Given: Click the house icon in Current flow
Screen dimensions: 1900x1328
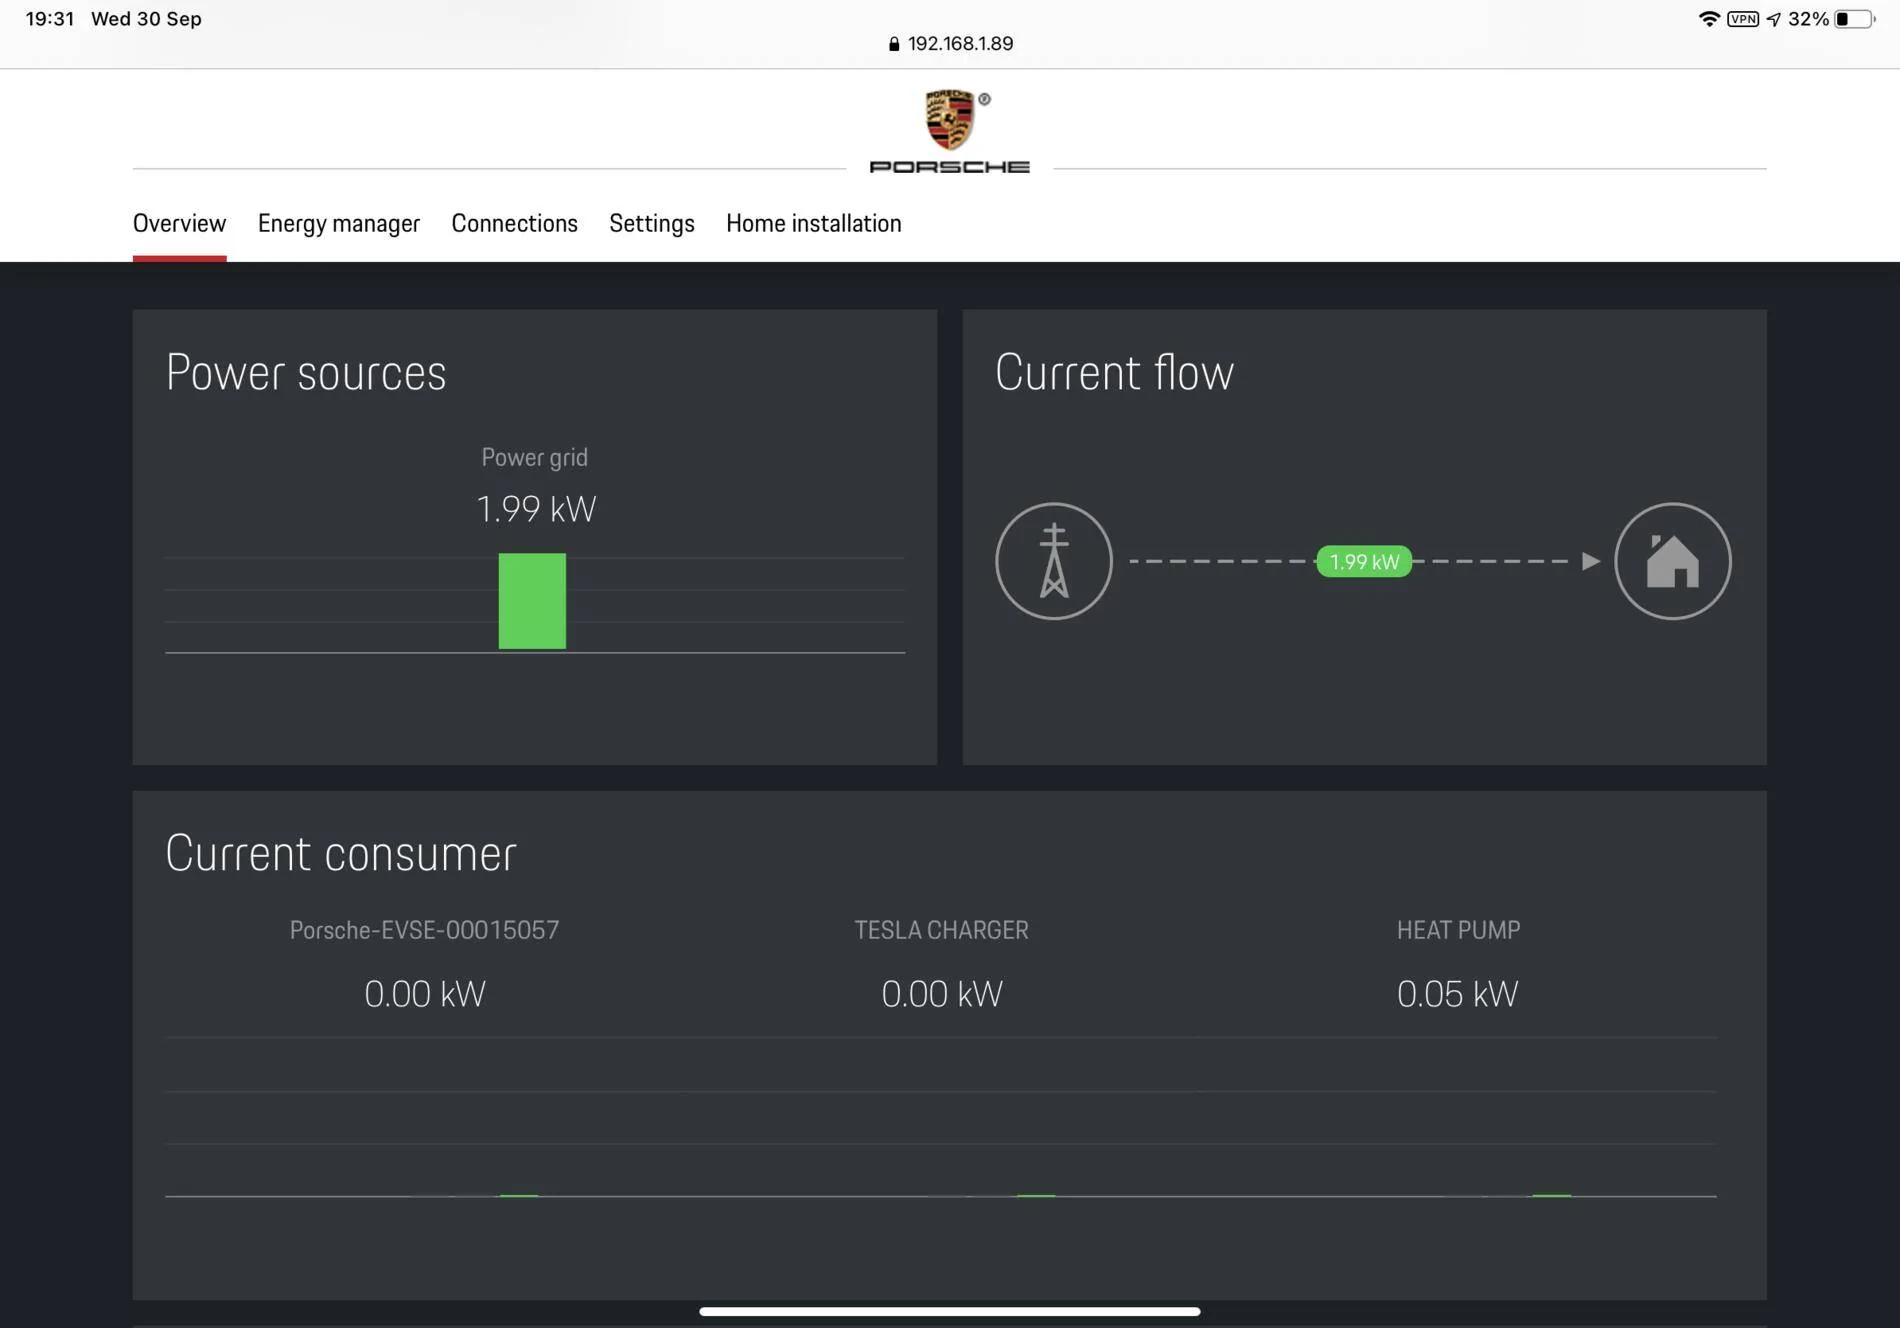Looking at the screenshot, I should tap(1673, 561).
